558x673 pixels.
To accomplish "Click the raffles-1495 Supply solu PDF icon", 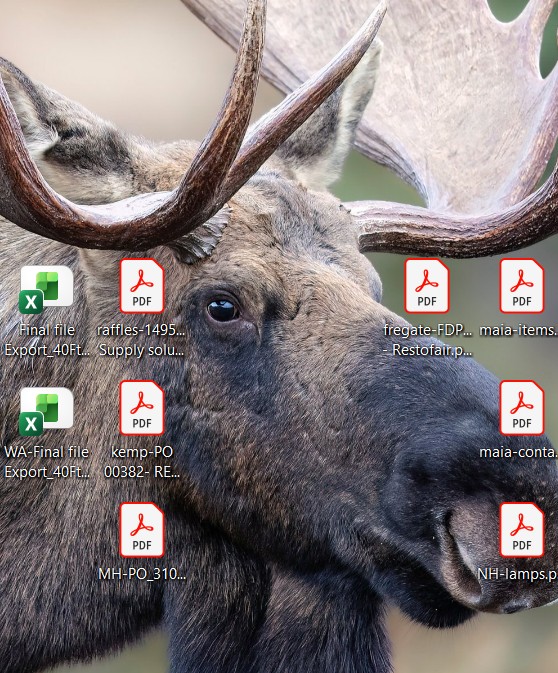I will (x=142, y=286).
